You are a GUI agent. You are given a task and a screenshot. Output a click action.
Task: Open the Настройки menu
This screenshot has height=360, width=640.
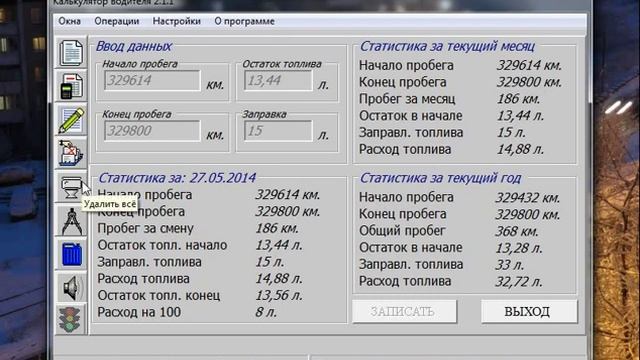point(176,21)
